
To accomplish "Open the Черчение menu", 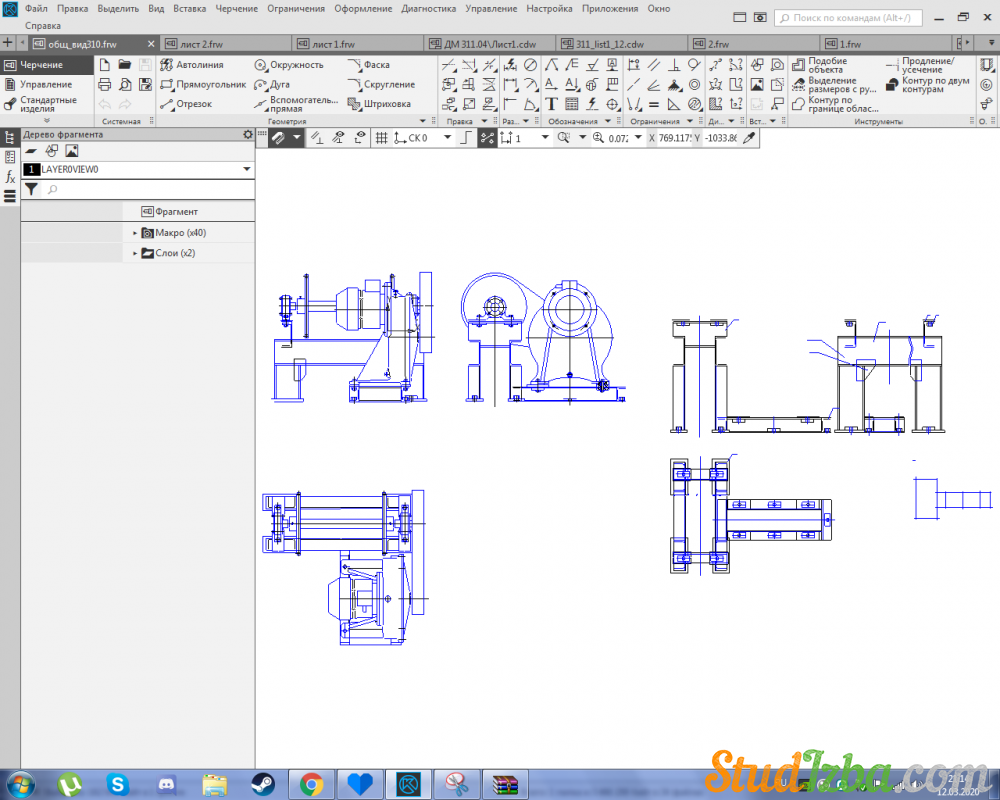I will pyautogui.click(x=236, y=8).
